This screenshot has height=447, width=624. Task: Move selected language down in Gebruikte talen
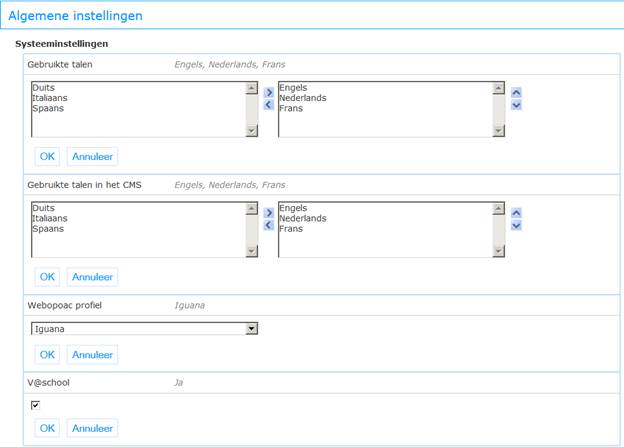pos(516,105)
